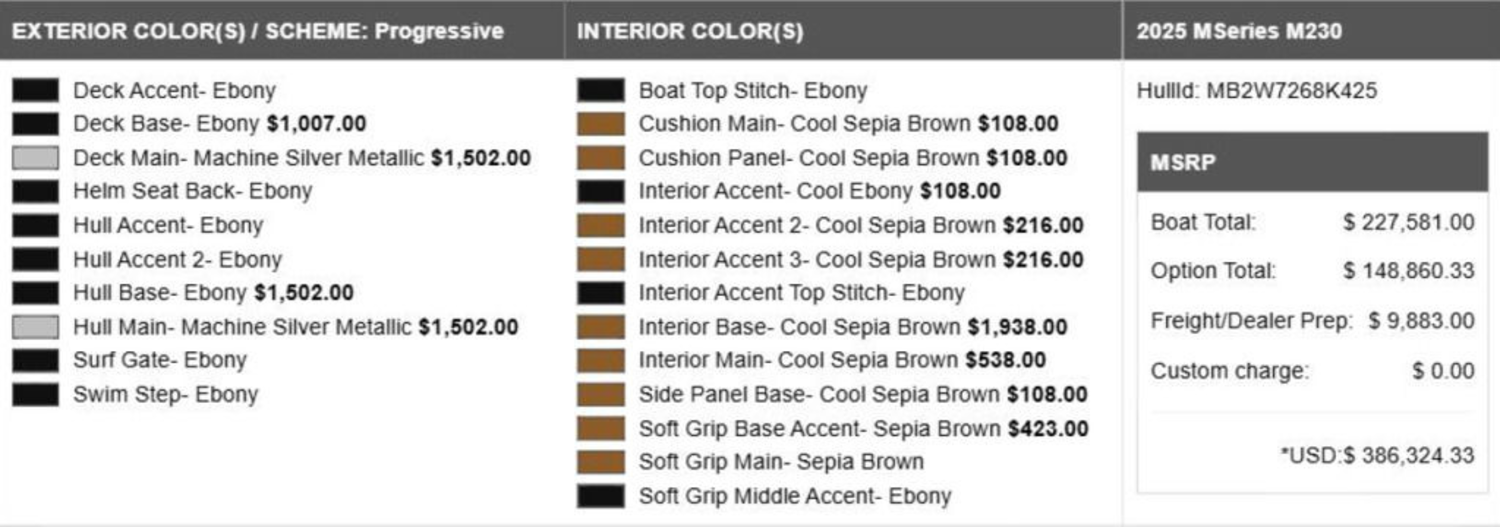
Task: Click the USD grand total value
Action: point(1408,456)
